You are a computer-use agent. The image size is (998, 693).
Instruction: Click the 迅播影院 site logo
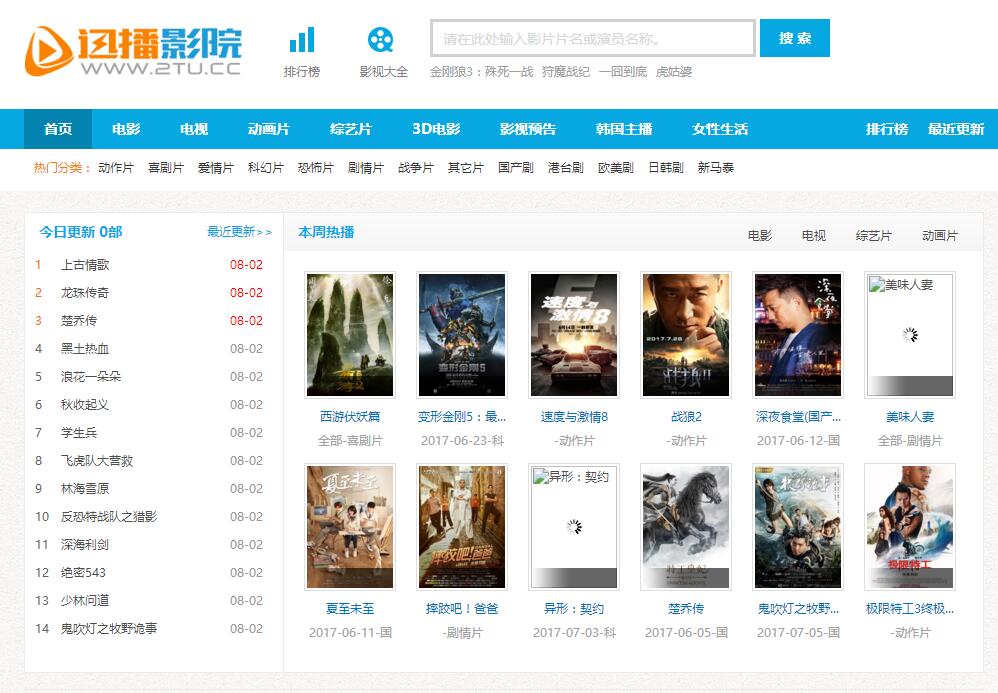(x=134, y=50)
